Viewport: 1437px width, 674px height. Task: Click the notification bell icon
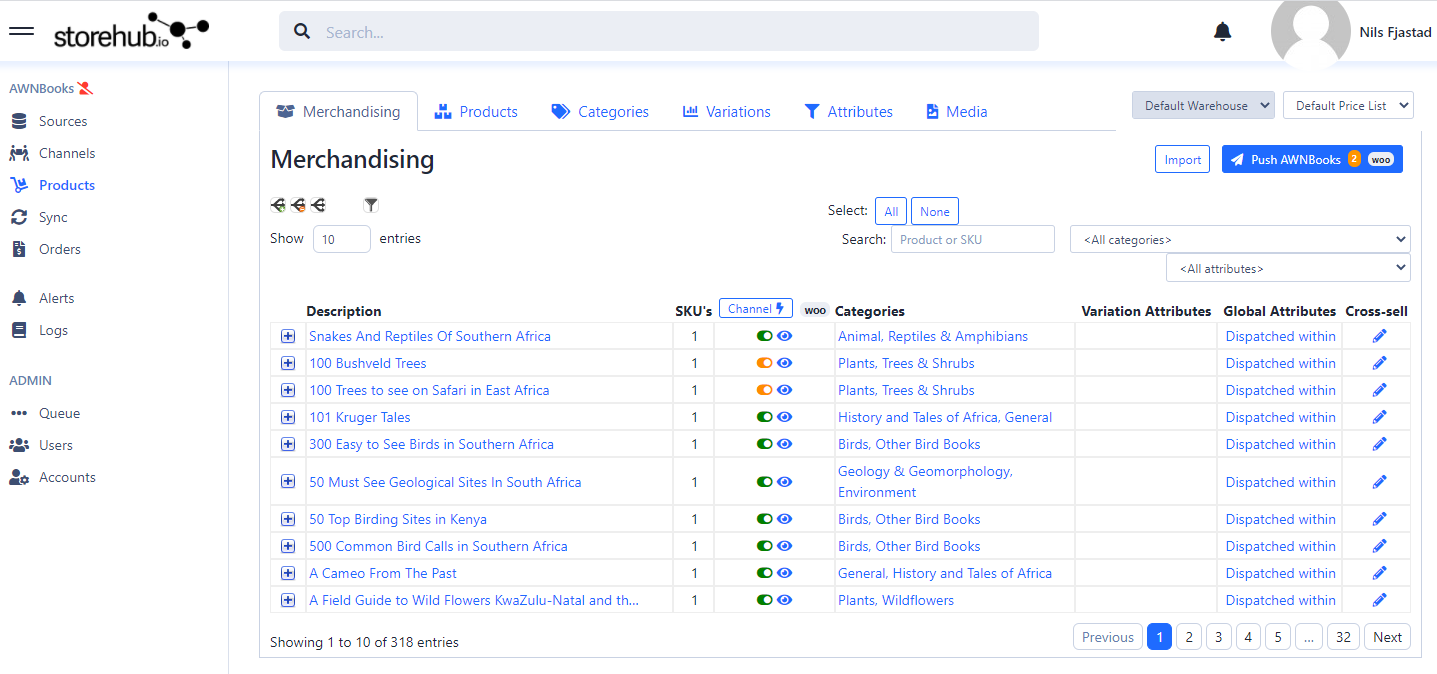pyautogui.click(x=1222, y=32)
